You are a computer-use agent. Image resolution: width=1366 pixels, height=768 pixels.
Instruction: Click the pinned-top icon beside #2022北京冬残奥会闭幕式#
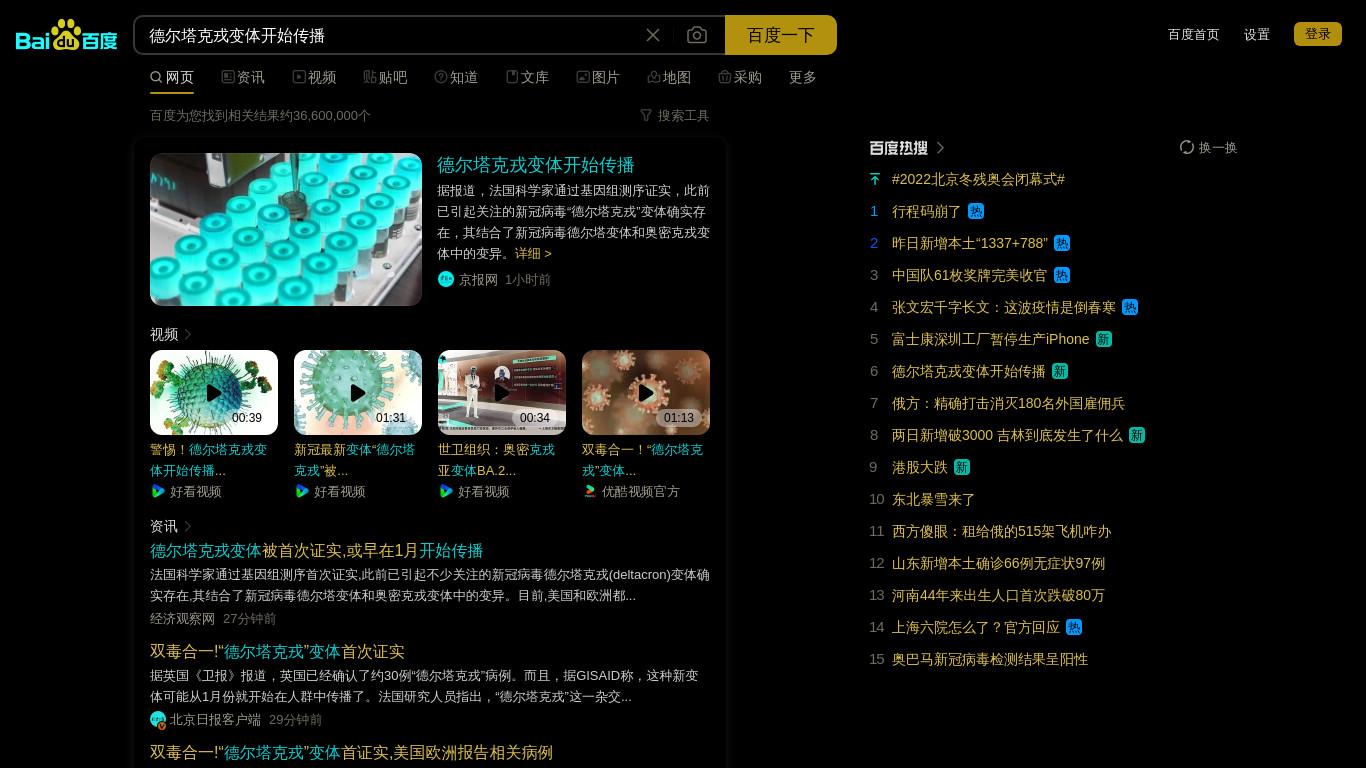[x=875, y=179]
